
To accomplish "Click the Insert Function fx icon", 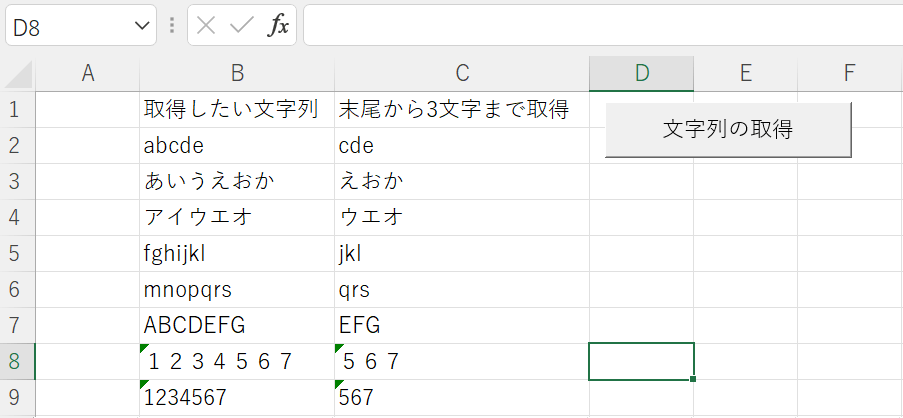I will 278,26.
